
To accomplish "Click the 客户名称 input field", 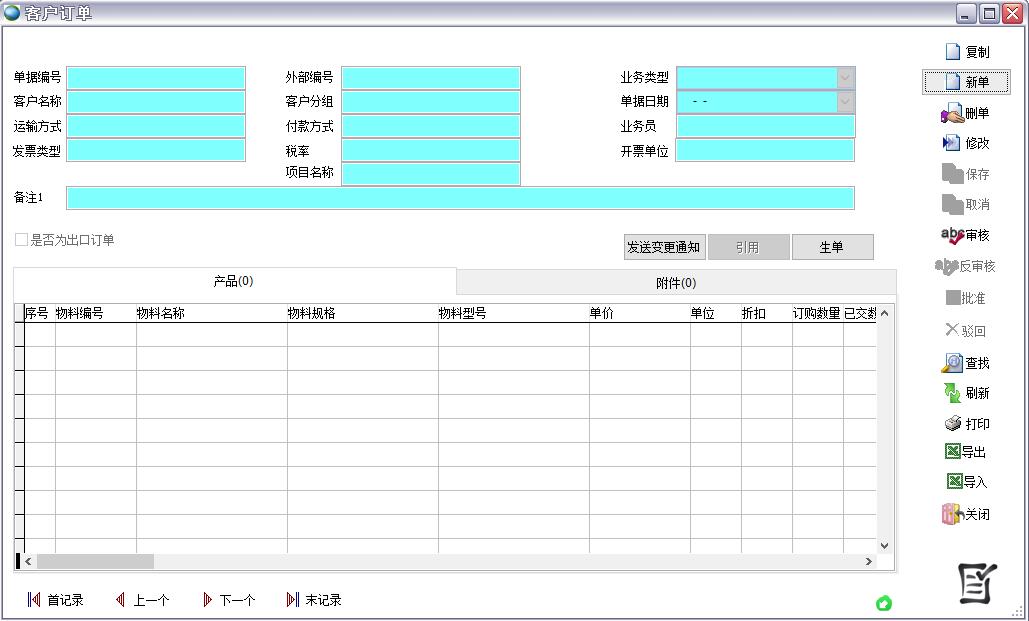I will tap(156, 102).
